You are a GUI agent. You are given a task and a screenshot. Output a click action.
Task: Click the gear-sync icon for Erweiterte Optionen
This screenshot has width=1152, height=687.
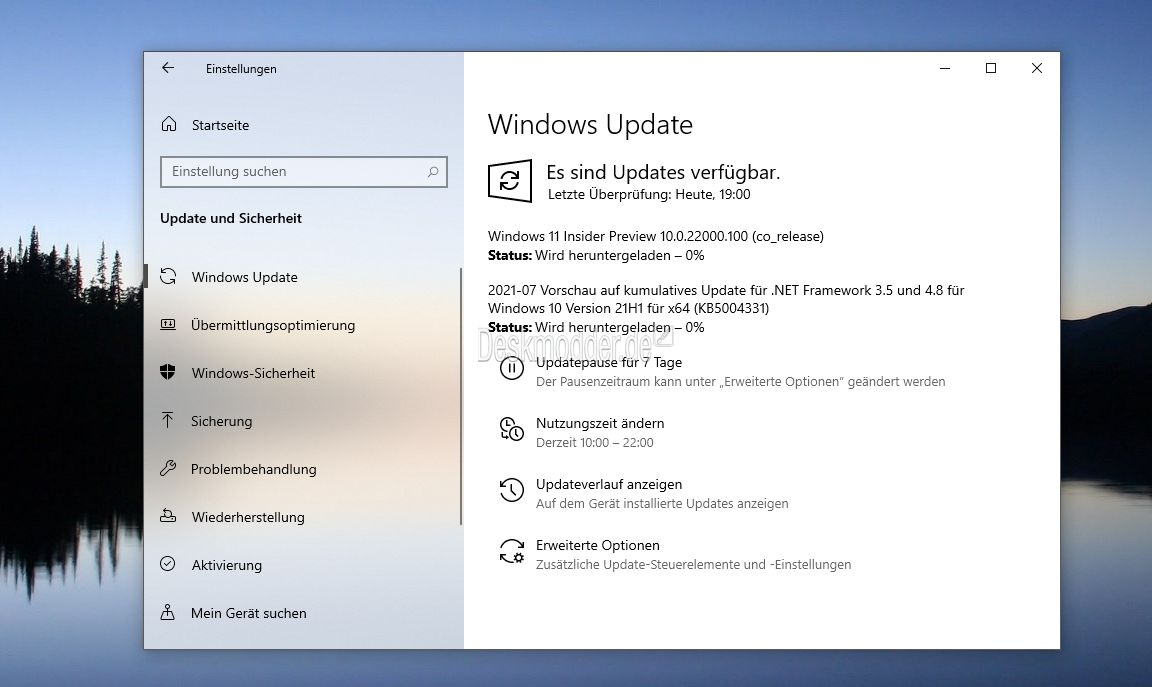511,551
